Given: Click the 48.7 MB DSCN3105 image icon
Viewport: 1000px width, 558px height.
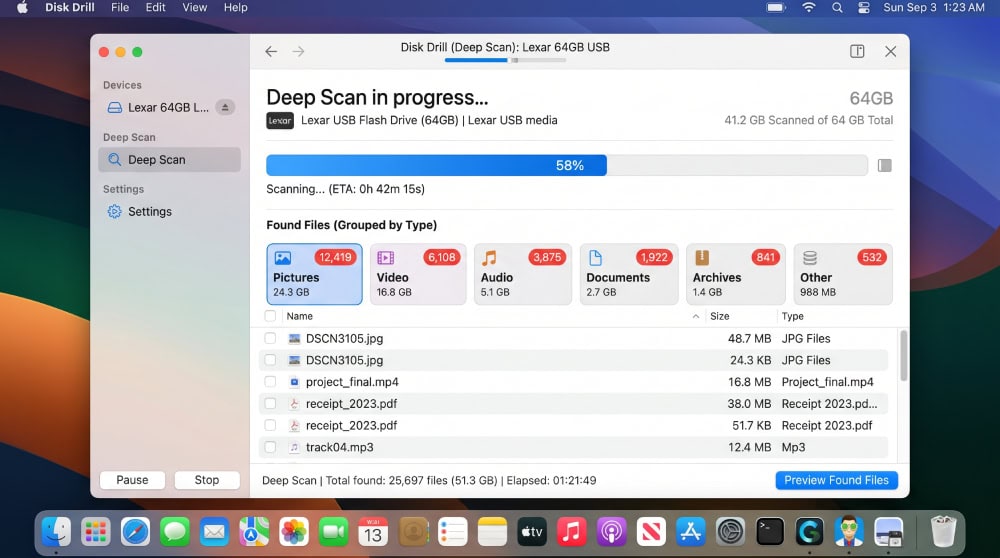Looking at the screenshot, I should coord(294,339).
